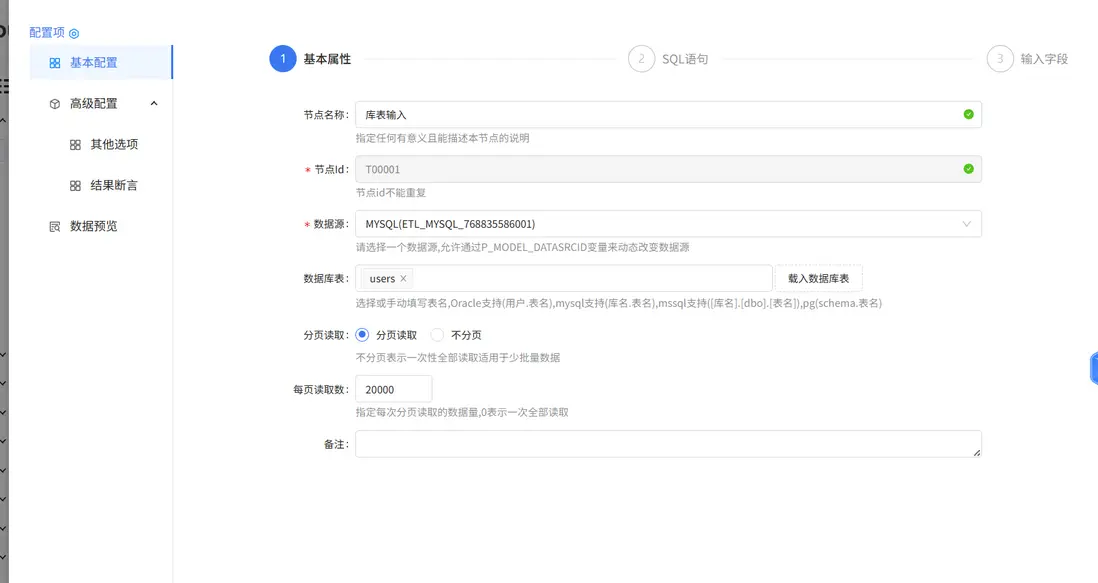Screen dimensions: 1098x583
Task: Click the blue collapsed panel handle on right edge
Action: click(1092, 368)
